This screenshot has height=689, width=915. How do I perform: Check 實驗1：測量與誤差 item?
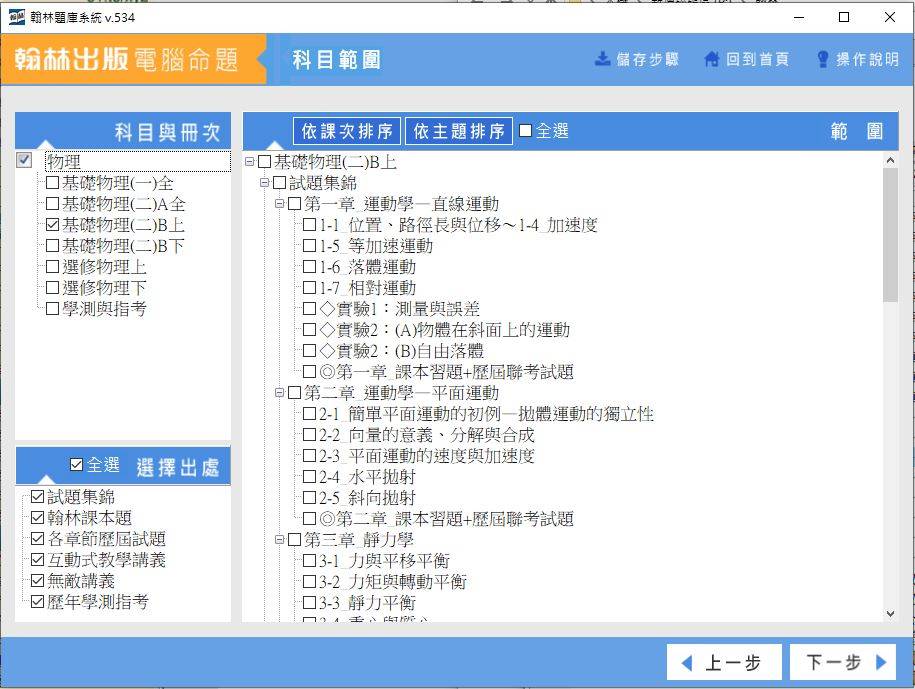click(x=309, y=309)
